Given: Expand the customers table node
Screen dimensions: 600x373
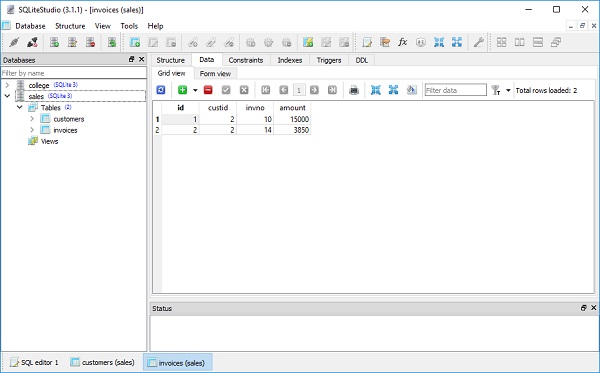Looking at the screenshot, I should tap(32, 119).
